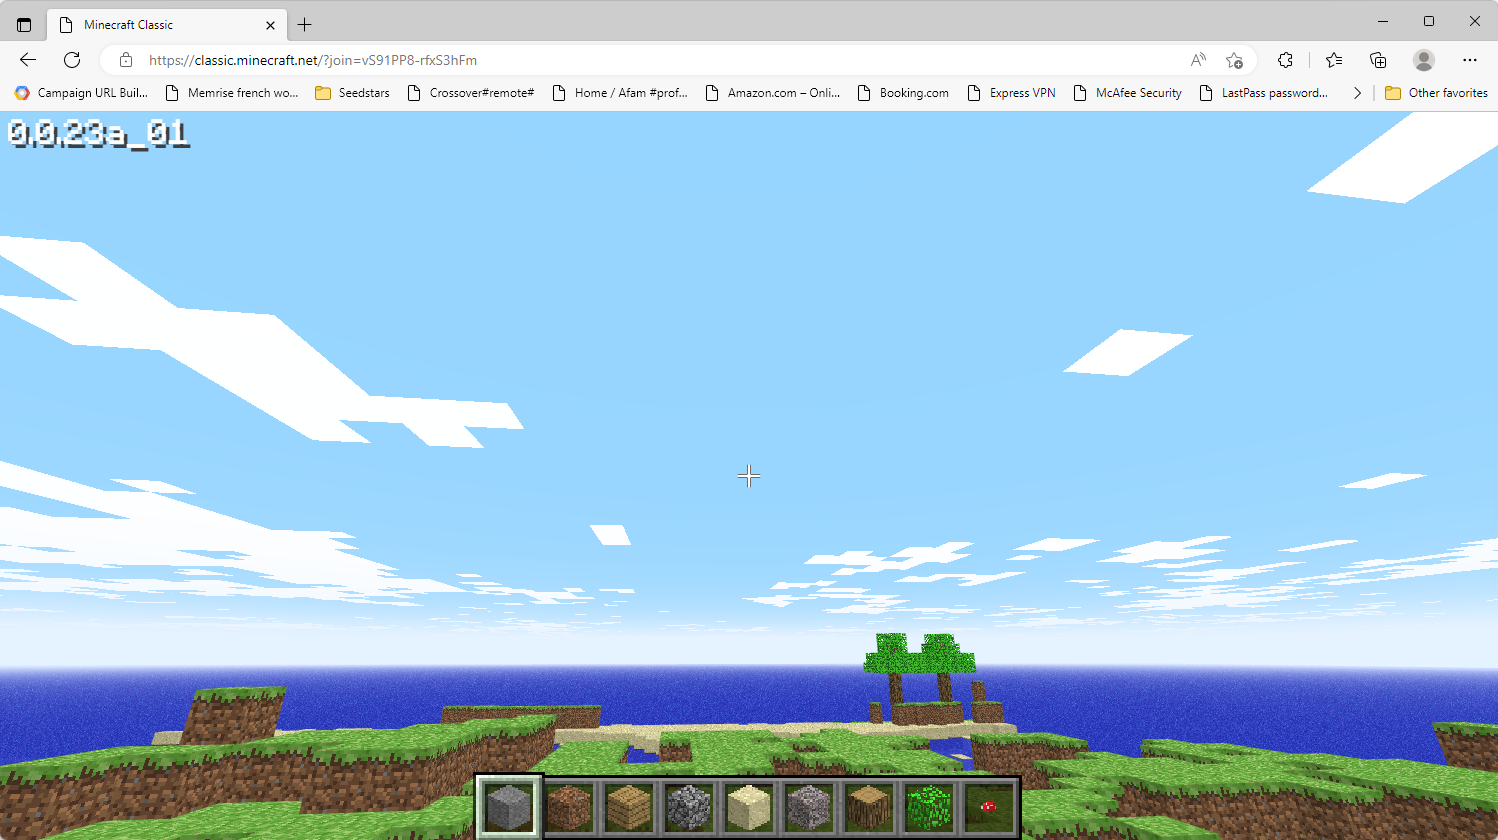The height and width of the screenshot is (840, 1498).
Task: Select the sand block in hotbar
Action: 749,807
